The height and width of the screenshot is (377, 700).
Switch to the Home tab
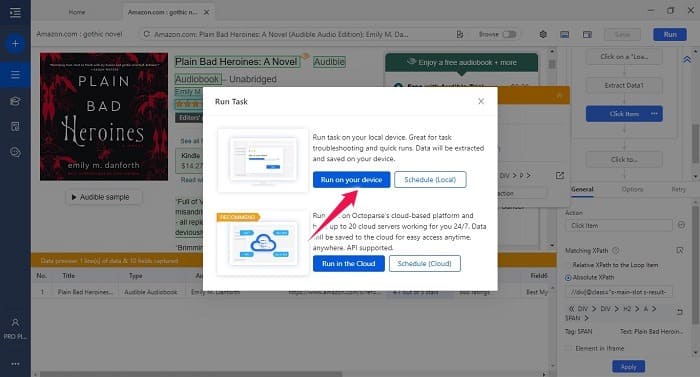(77, 12)
